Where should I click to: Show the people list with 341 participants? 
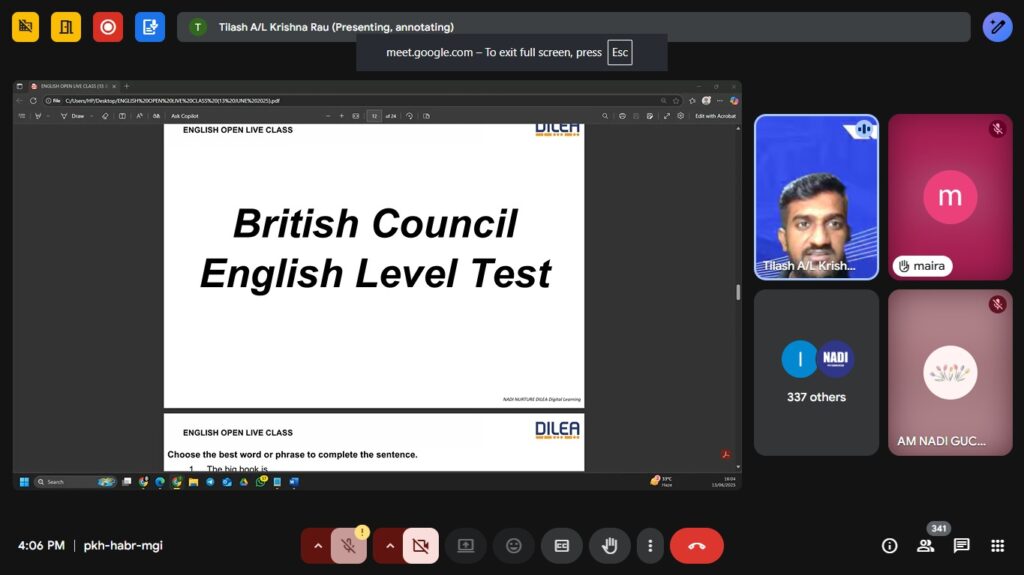click(x=925, y=546)
